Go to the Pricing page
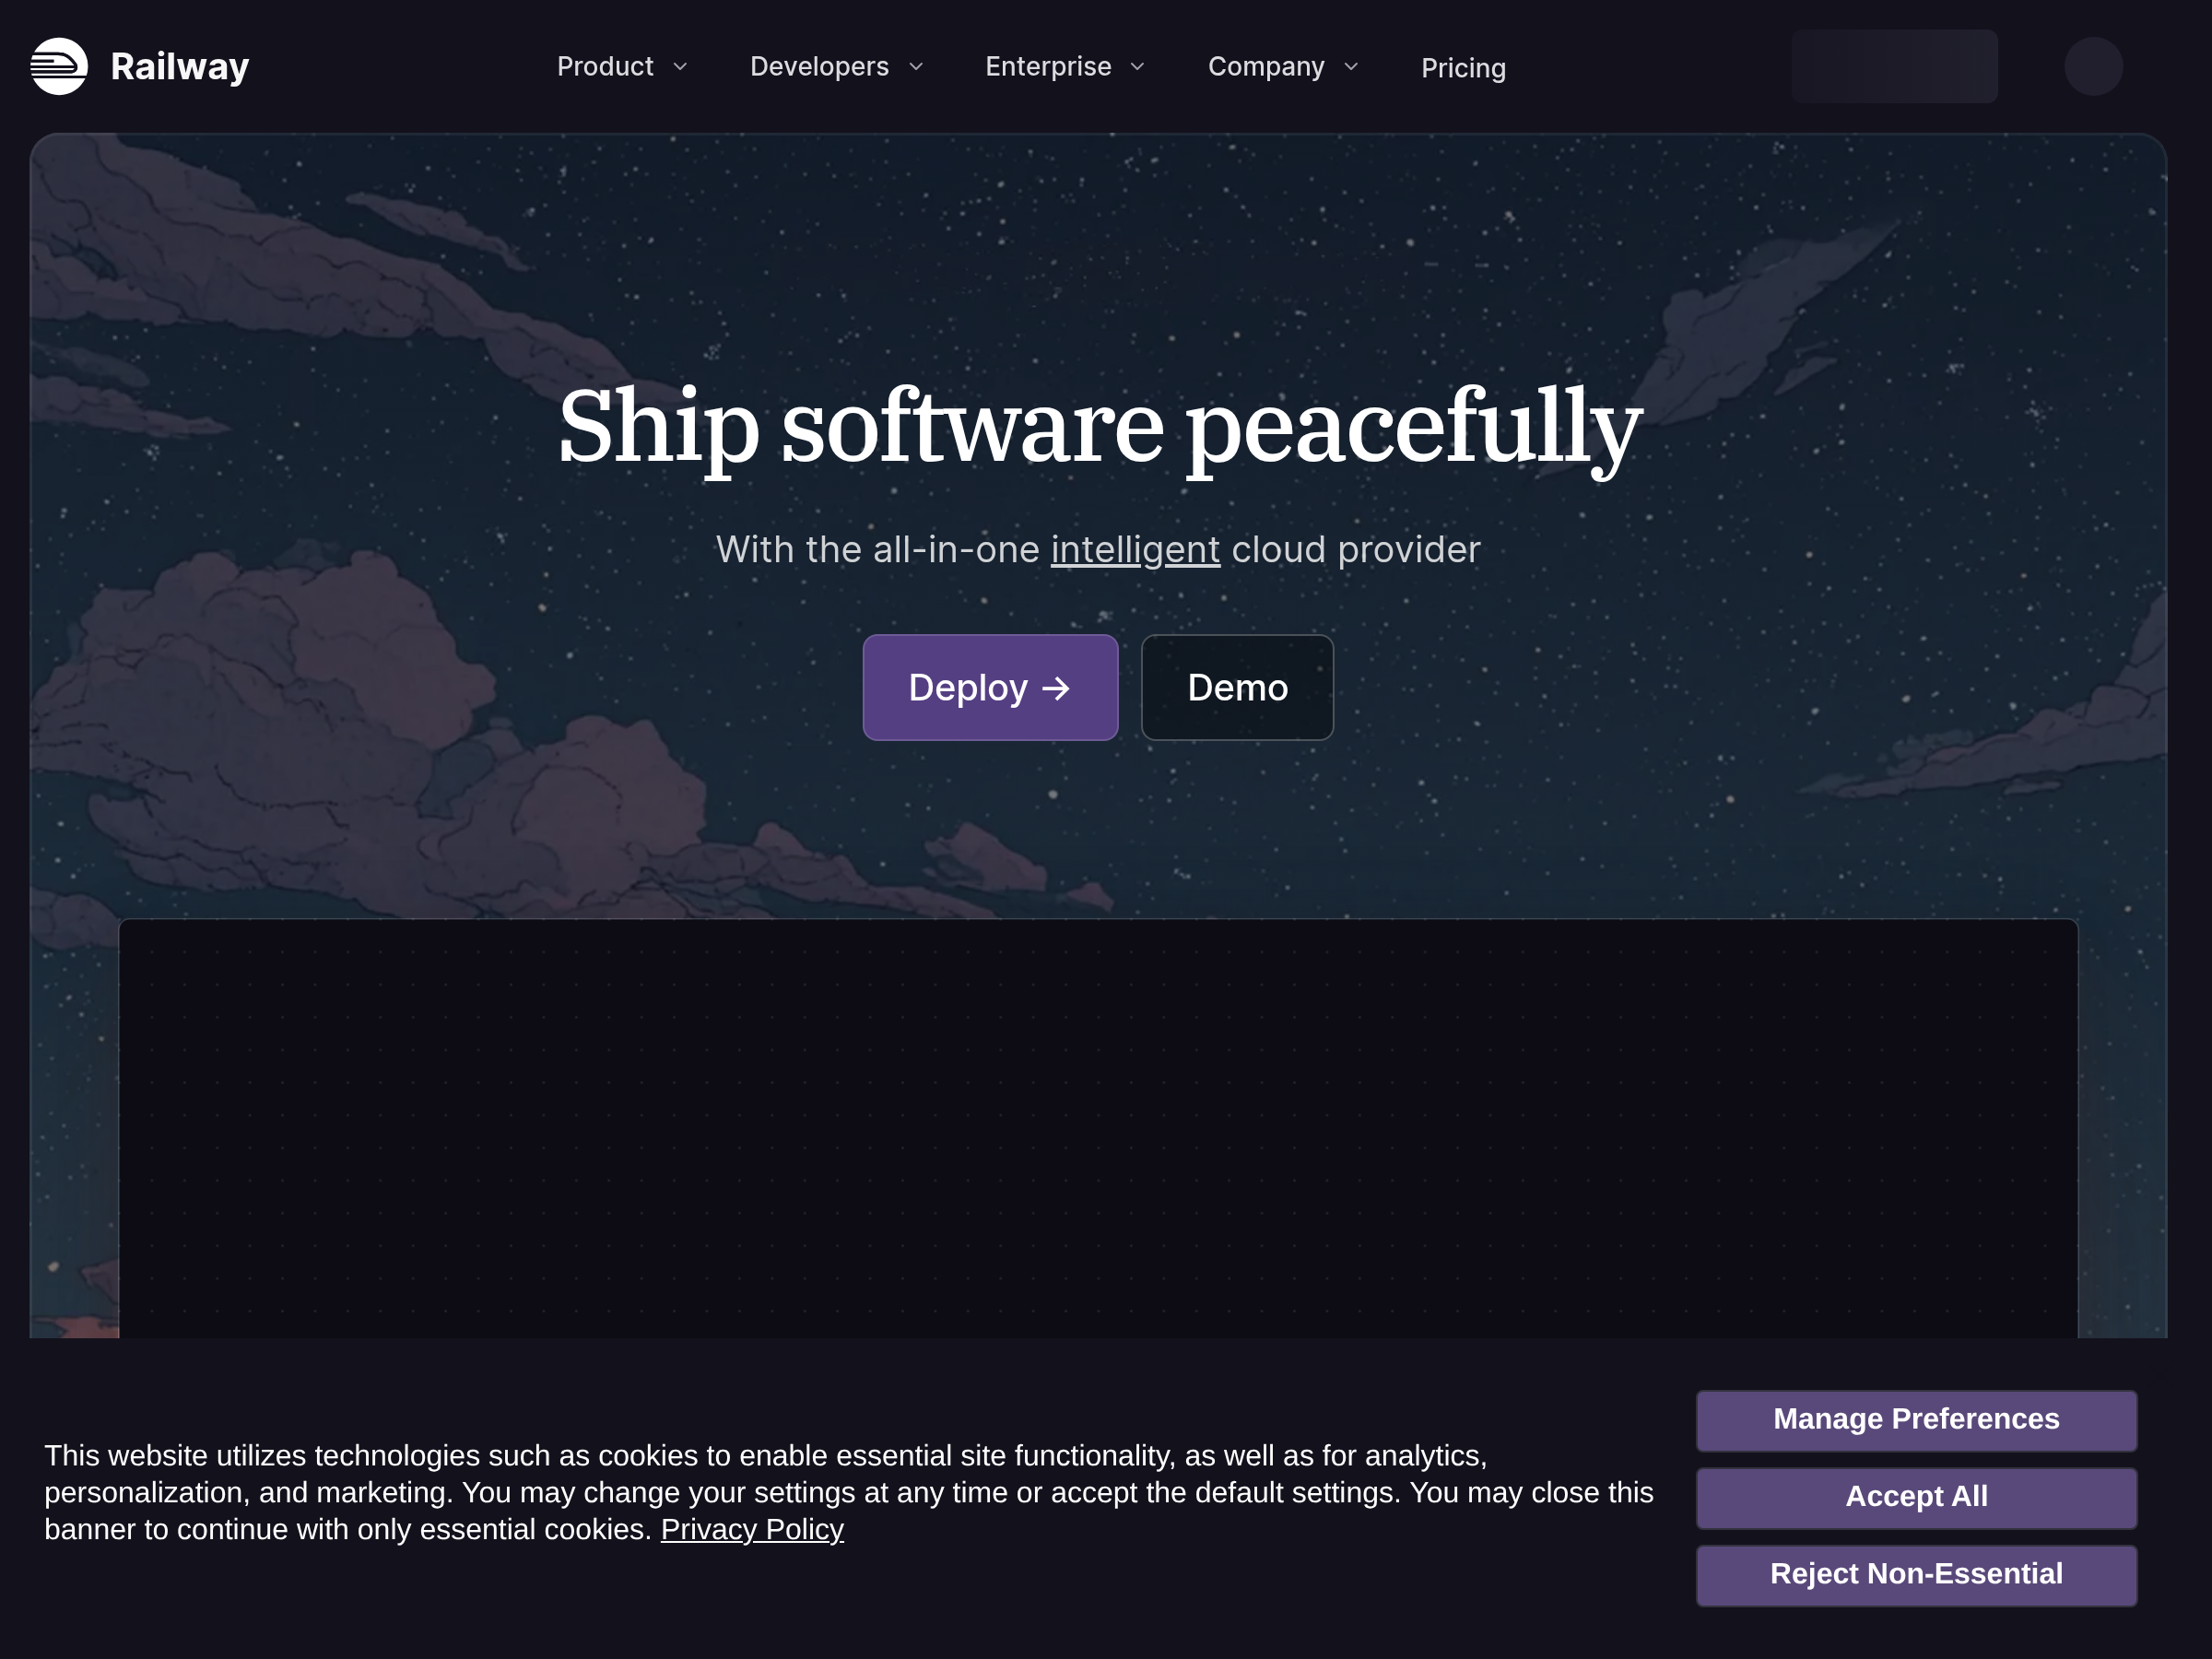This screenshot has width=2212, height=1659. 1463,68
